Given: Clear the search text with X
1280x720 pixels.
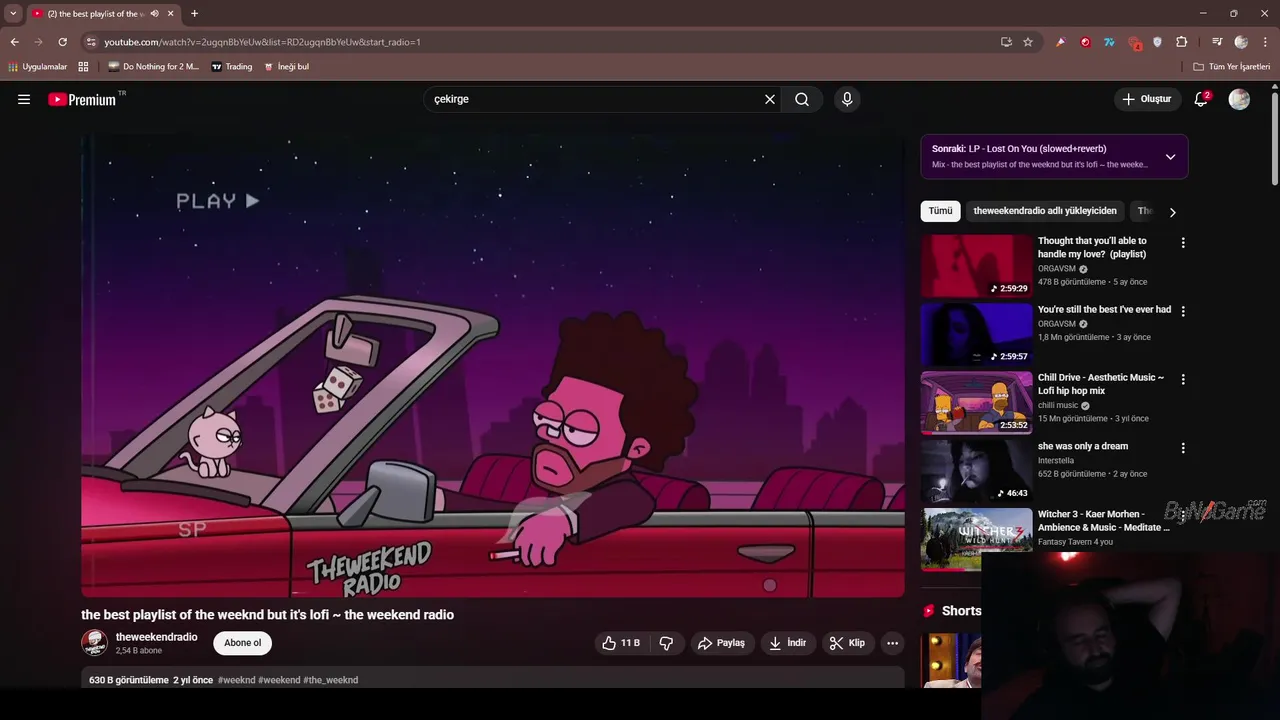Looking at the screenshot, I should pyautogui.click(x=770, y=99).
